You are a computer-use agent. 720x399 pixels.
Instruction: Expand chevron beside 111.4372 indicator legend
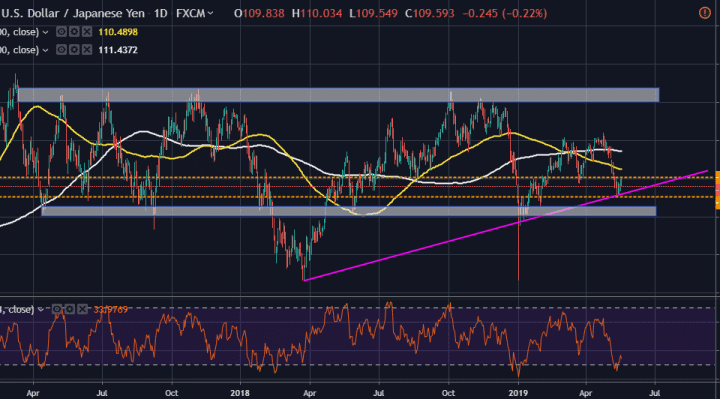[45, 50]
